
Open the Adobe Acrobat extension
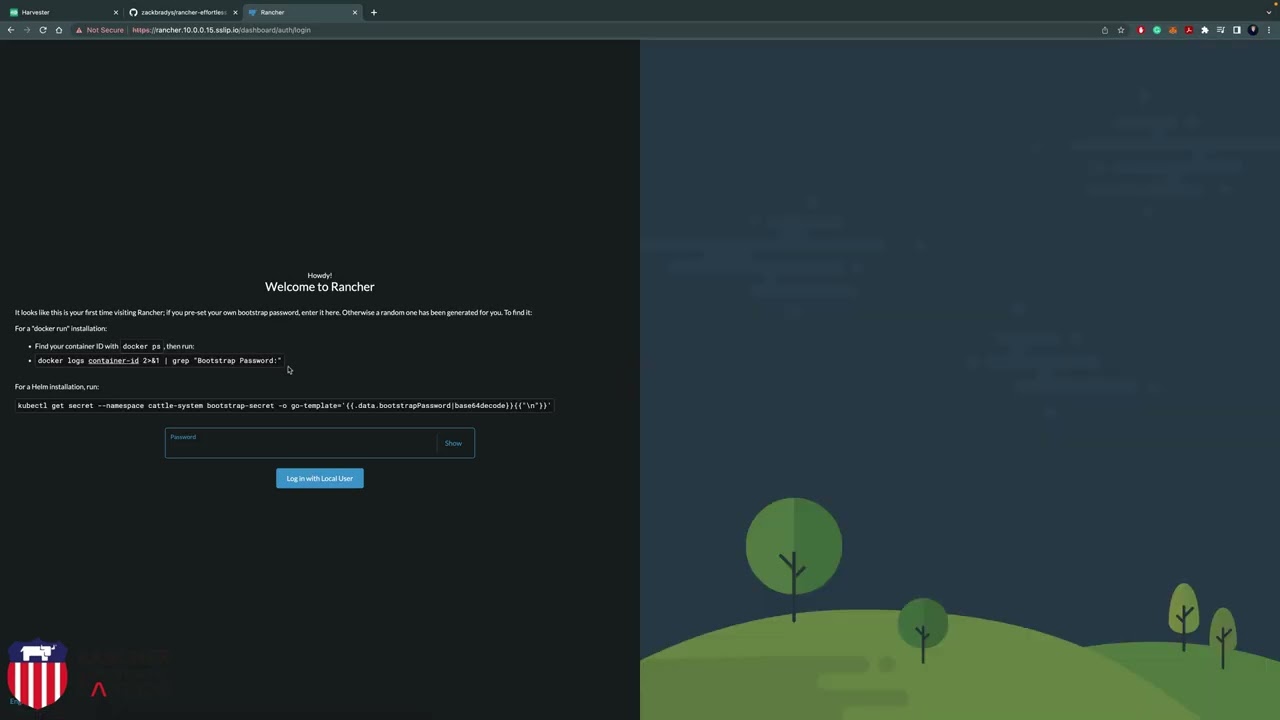tap(1189, 30)
